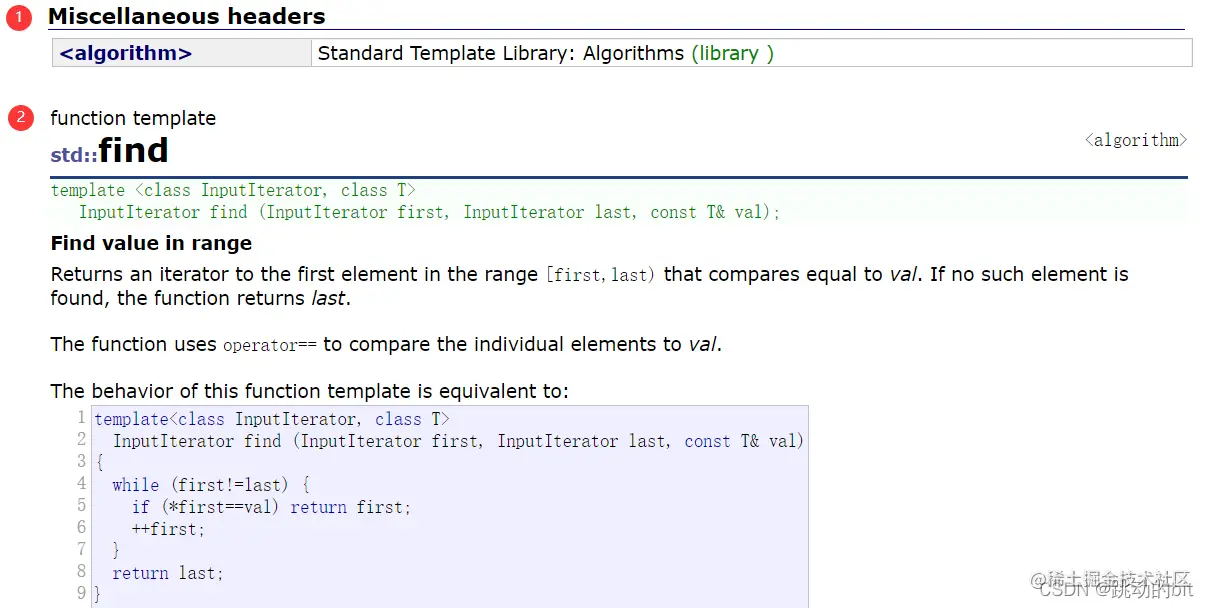The width and height of the screenshot is (1209, 608).
Task: Click the '[first,last)' range text
Action: [601, 275]
